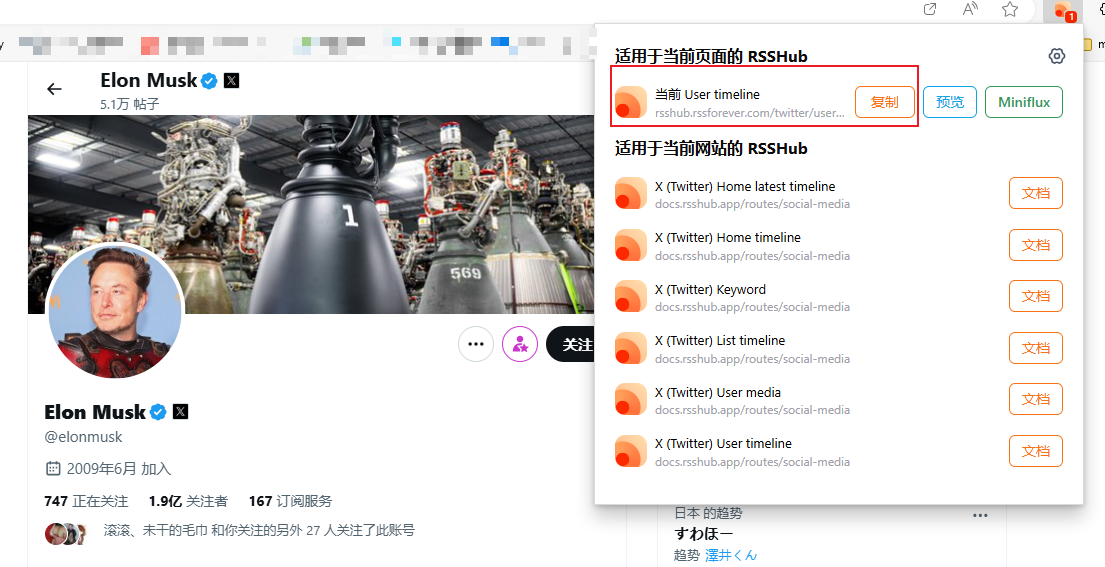Open followers you know list
This screenshot has width=1105, height=567.
pos(259,530)
